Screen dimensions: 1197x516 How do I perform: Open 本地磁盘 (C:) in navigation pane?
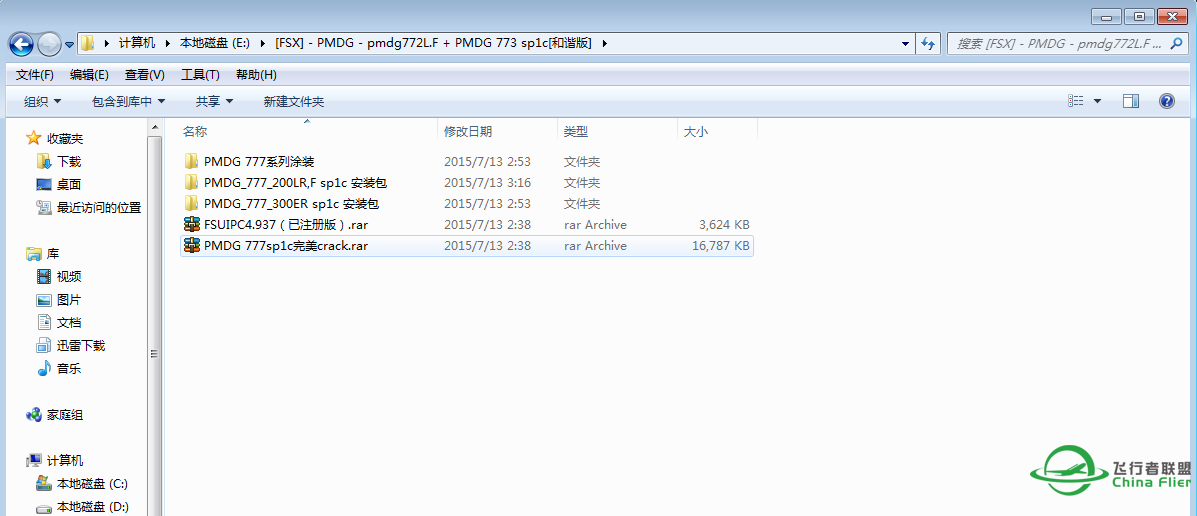(x=92, y=483)
